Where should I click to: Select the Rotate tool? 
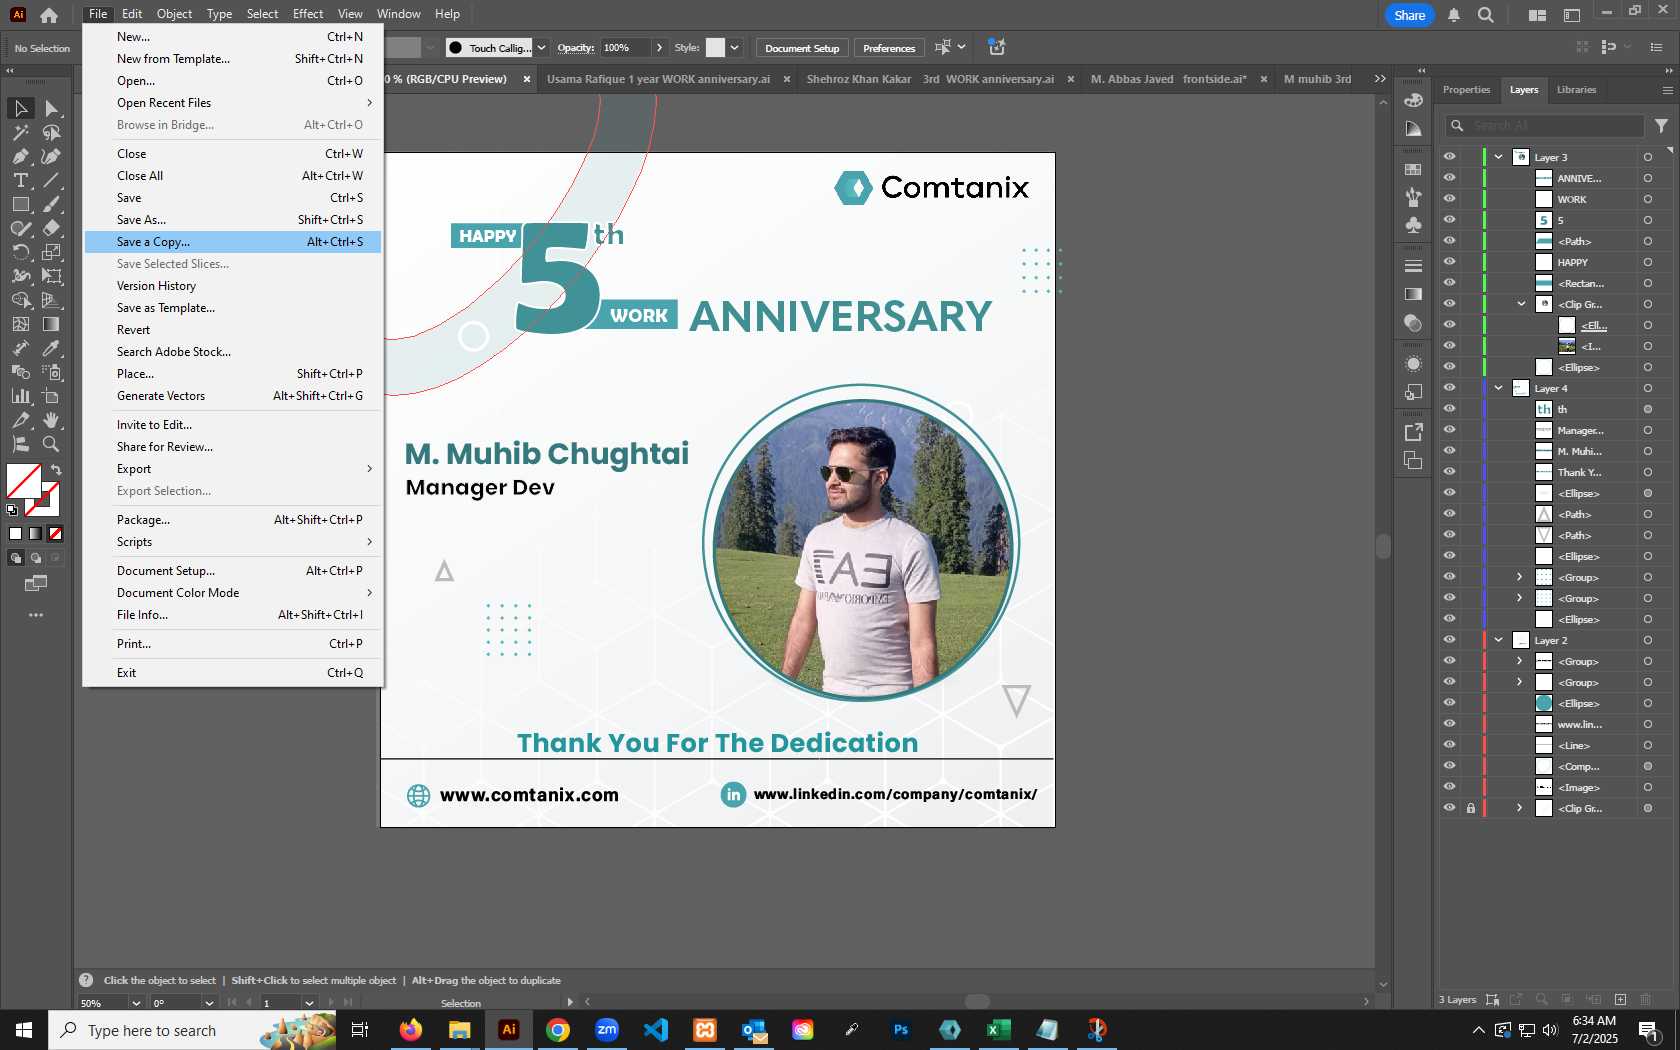(x=20, y=252)
